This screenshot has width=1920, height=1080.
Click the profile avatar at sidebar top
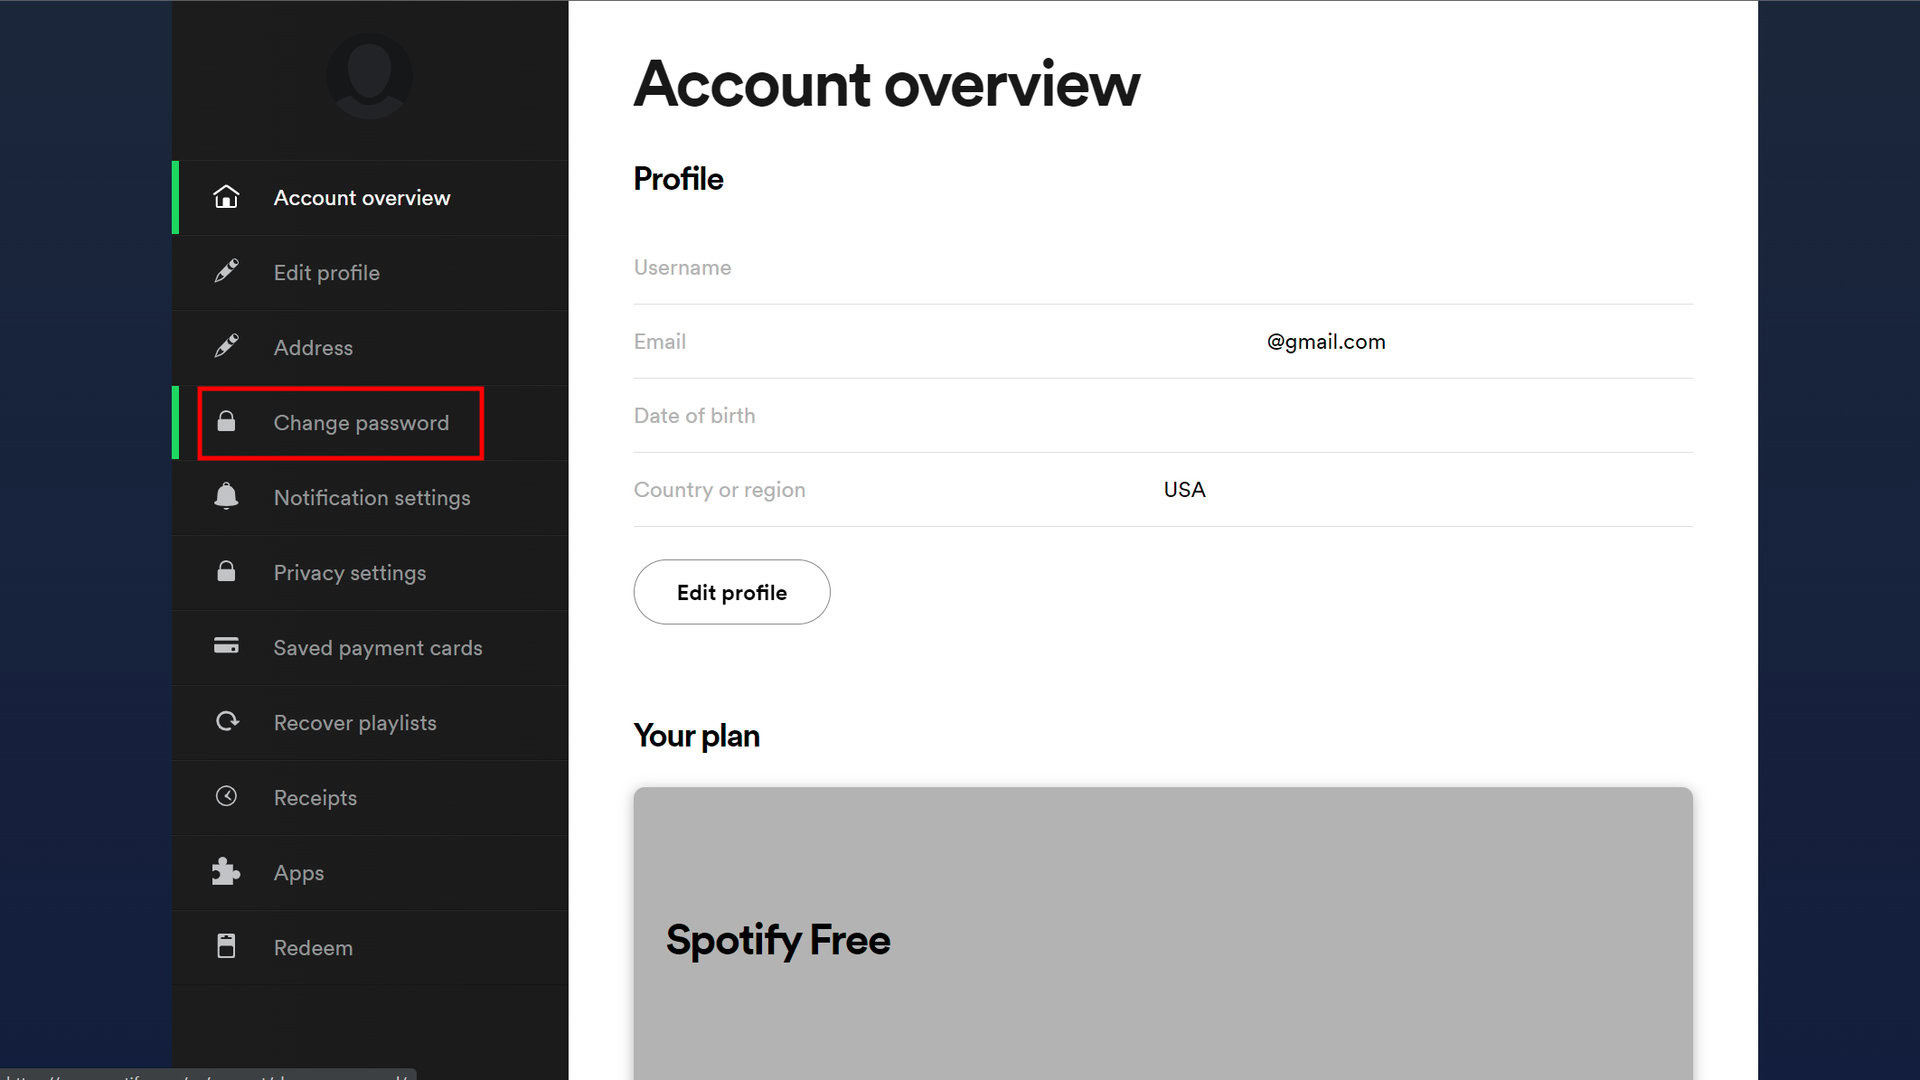pos(369,76)
